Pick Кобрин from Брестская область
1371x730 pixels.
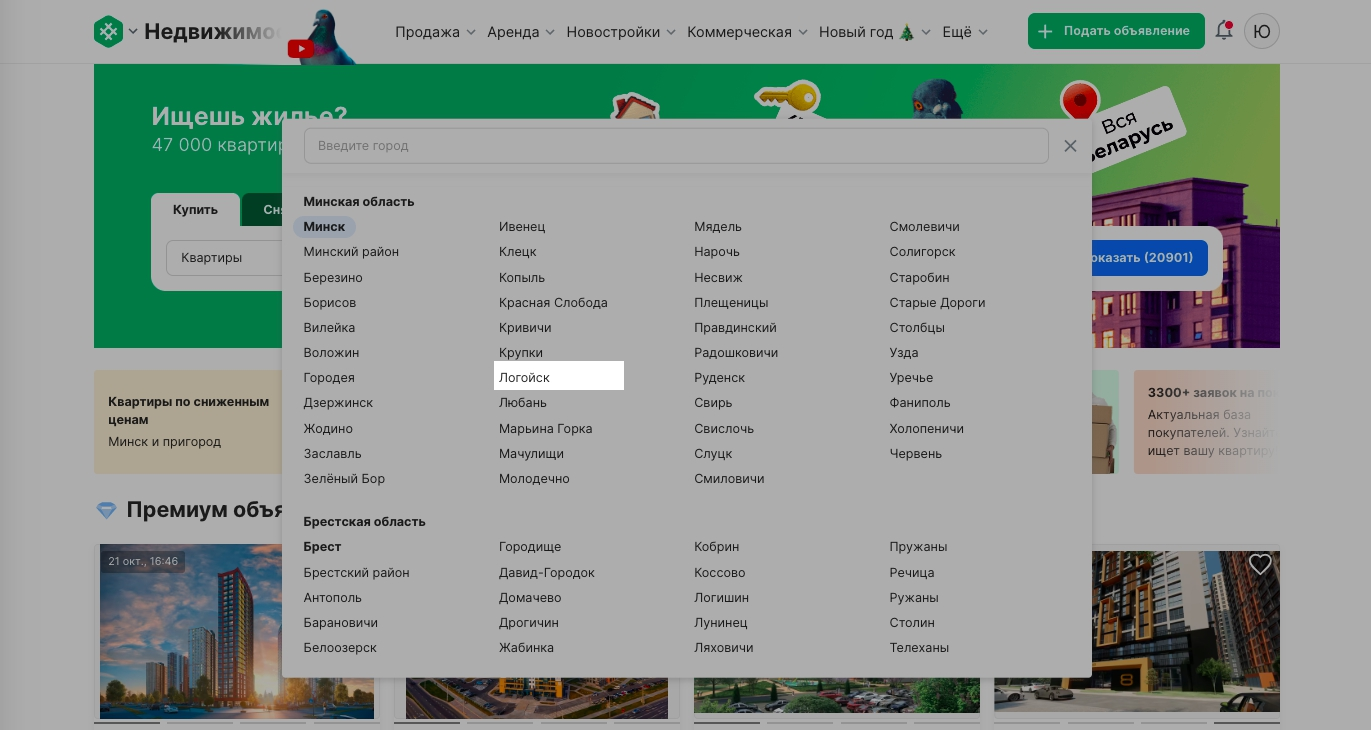(716, 547)
